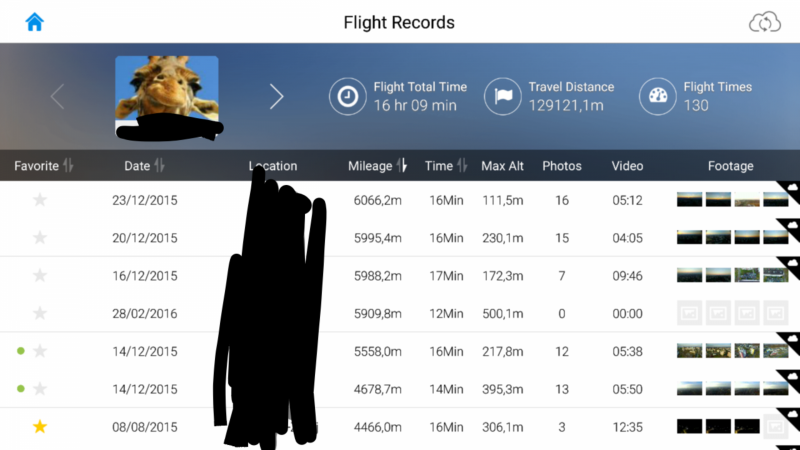
Task: Show the next profile with right arrow
Action: point(277,96)
